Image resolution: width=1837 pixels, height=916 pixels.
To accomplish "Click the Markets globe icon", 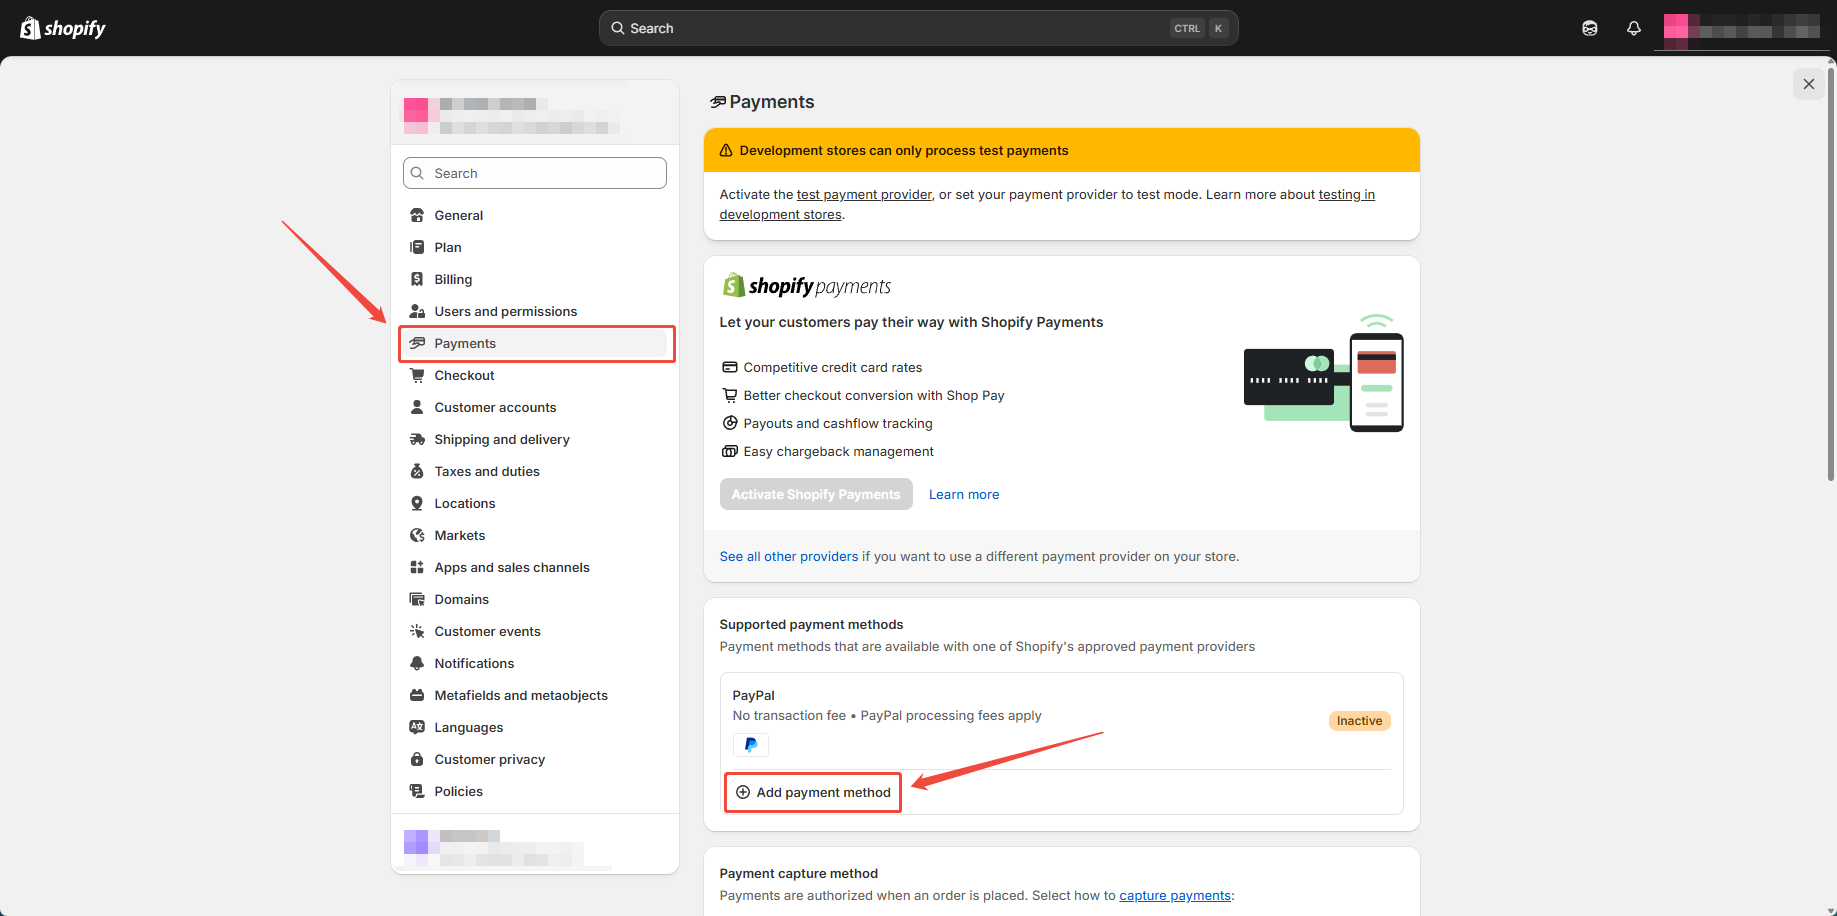I will 417,535.
